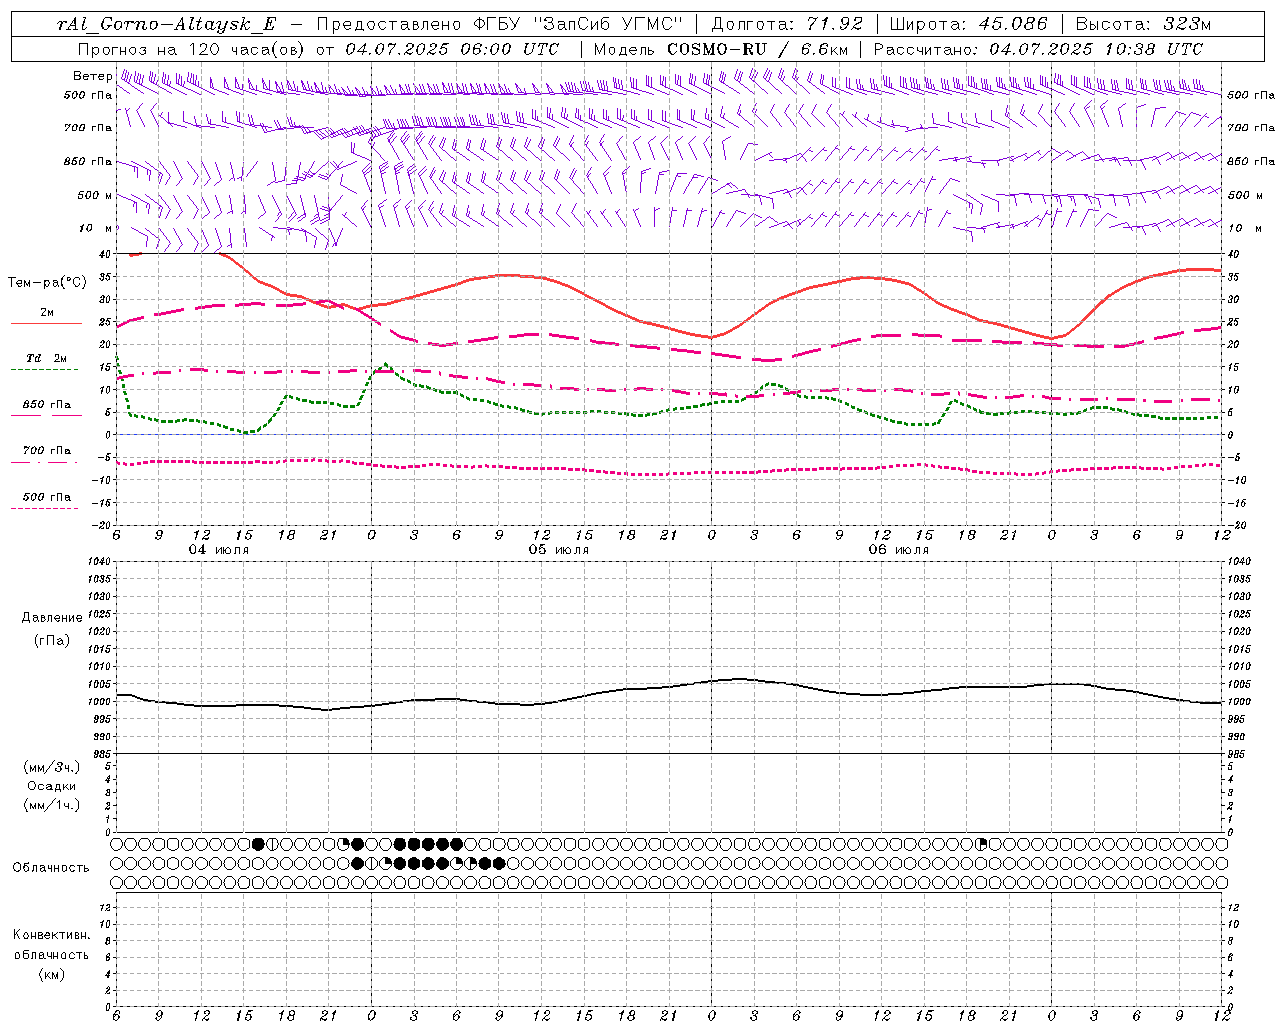
Task: Click the dashed line sample under Td 2м legend
Action: click(x=44, y=370)
